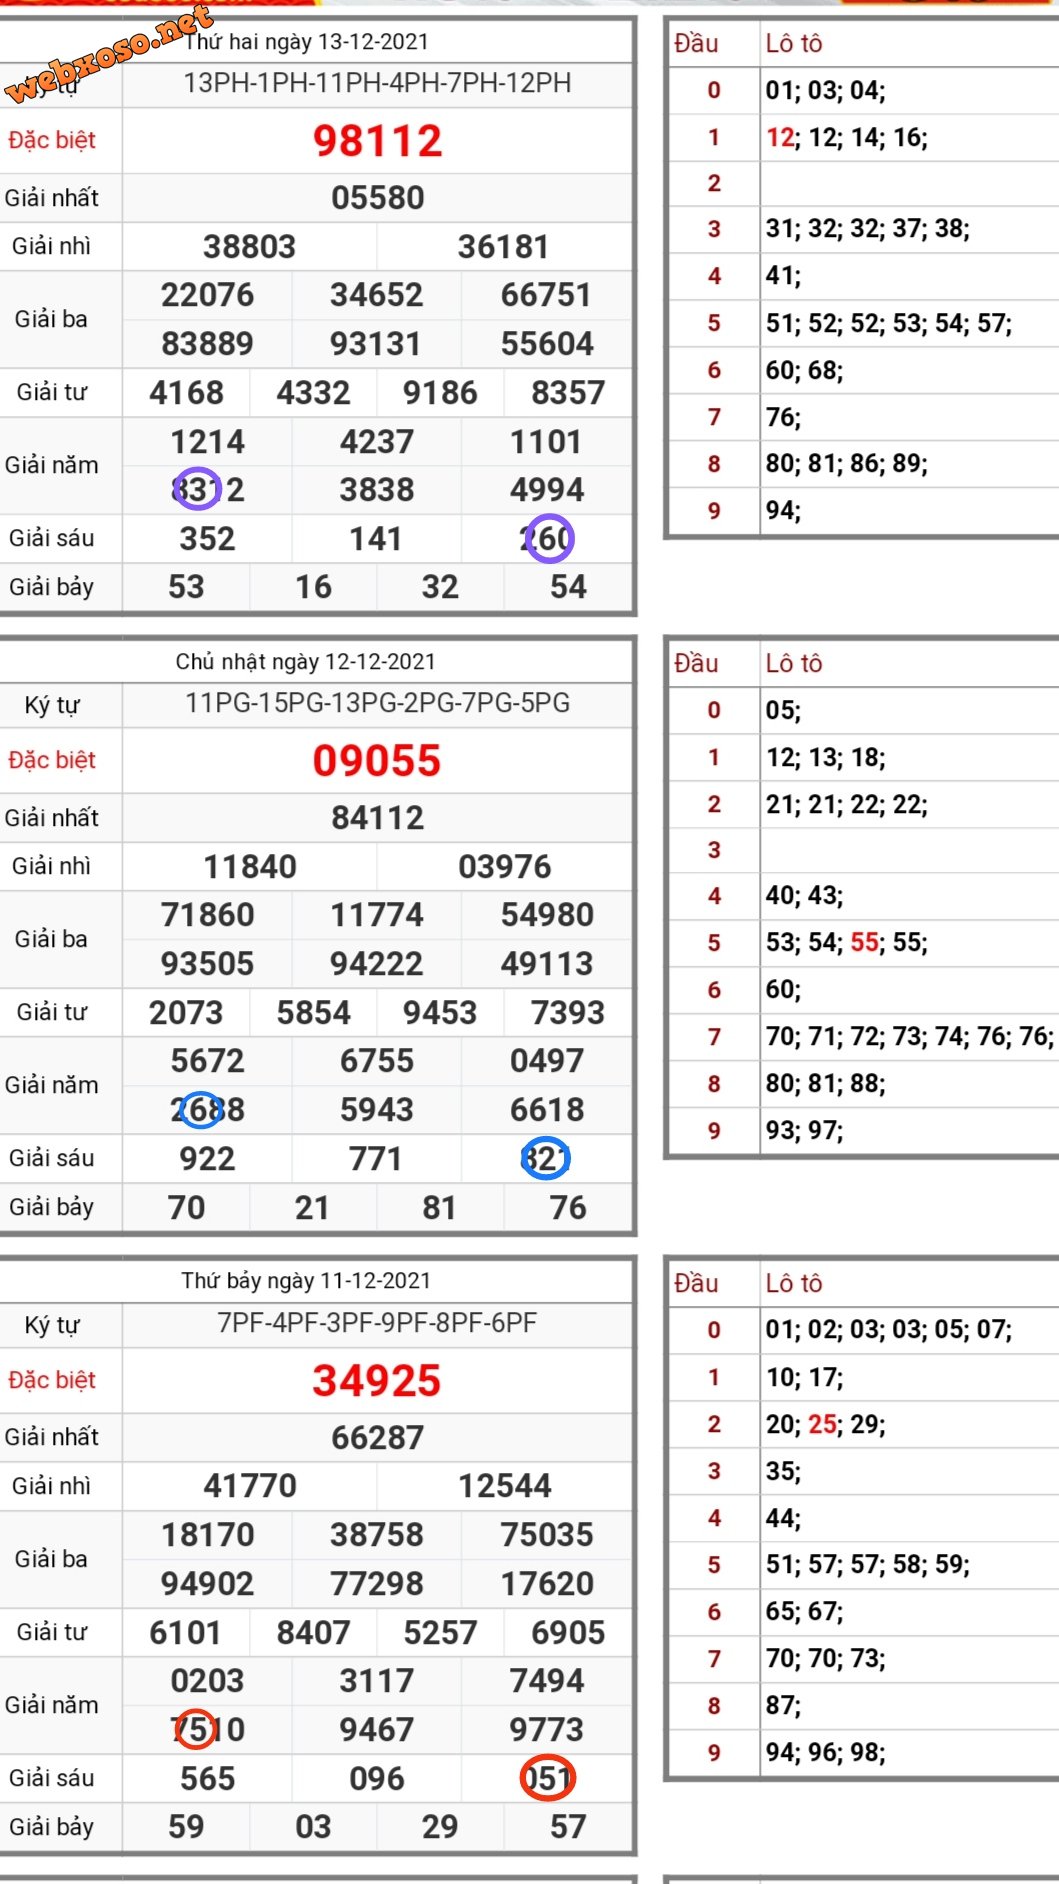Screen dimensions: 1059x1884
Task: Click the date header 'Thứ hai ngày 13-12-2021'
Action: click(306, 42)
